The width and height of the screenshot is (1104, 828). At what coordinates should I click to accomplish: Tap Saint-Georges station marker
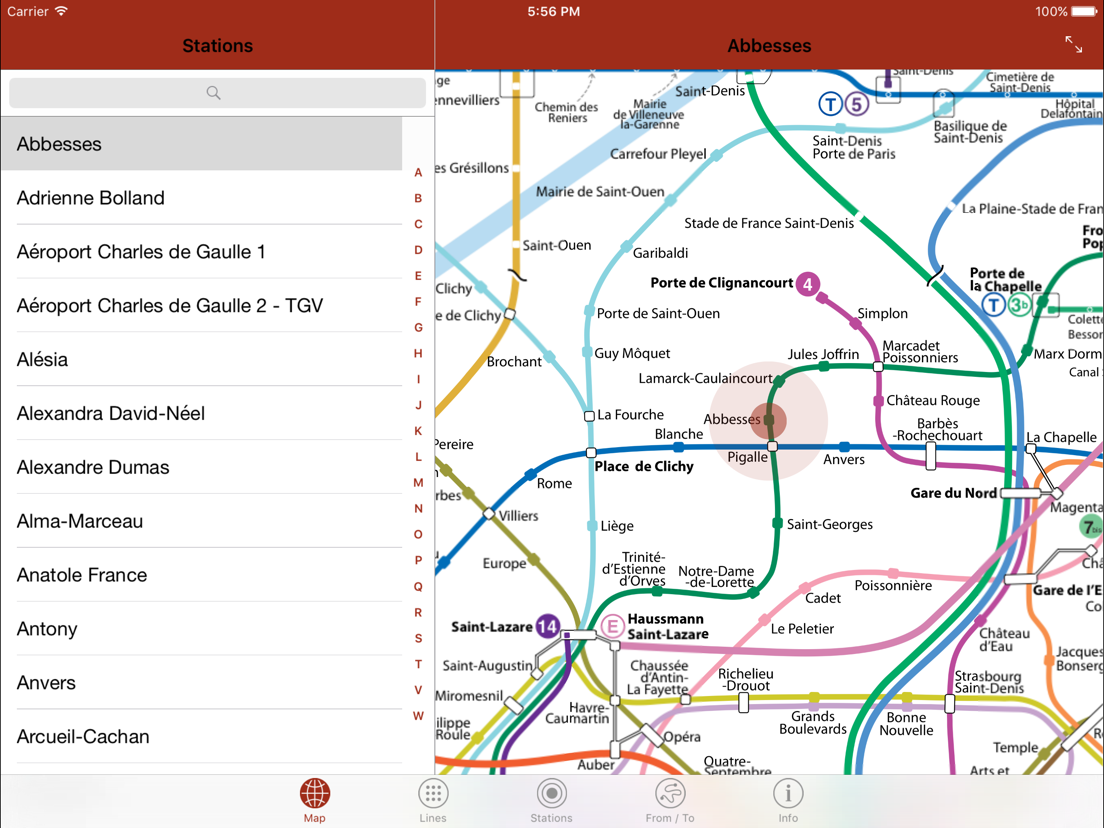coord(777,523)
